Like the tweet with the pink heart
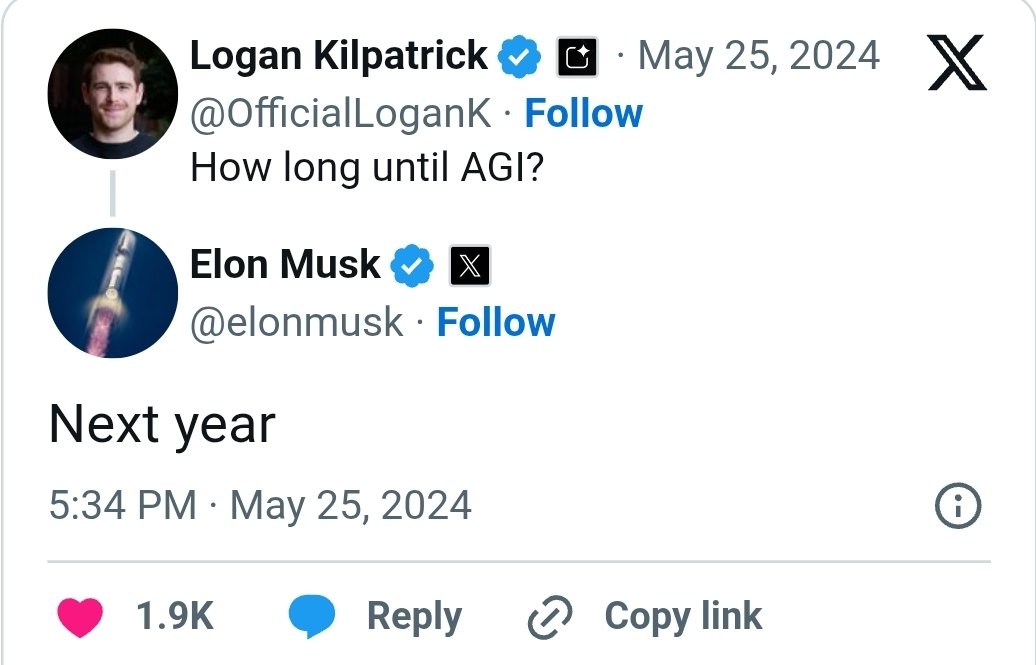Viewport: 1036px width, 665px height. tap(80, 617)
